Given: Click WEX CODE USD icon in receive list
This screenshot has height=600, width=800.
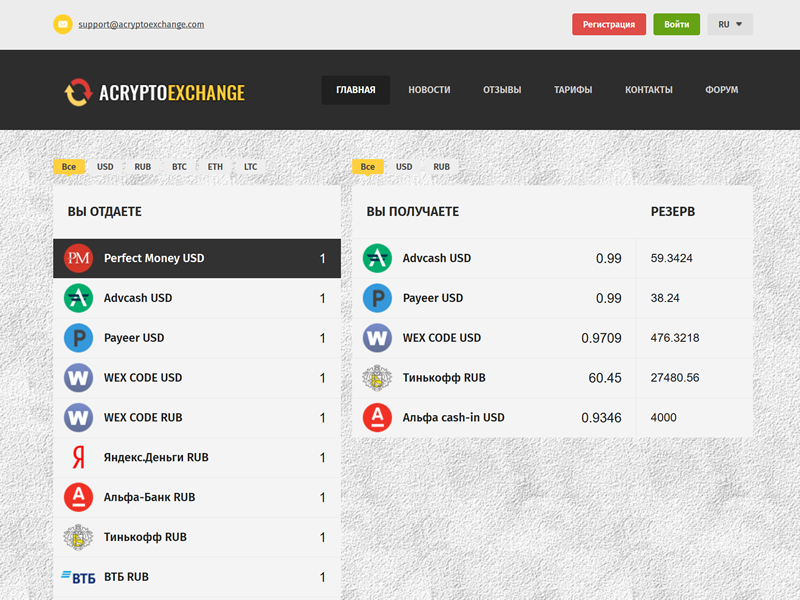Looking at the screenshot, I should point(377,338).
